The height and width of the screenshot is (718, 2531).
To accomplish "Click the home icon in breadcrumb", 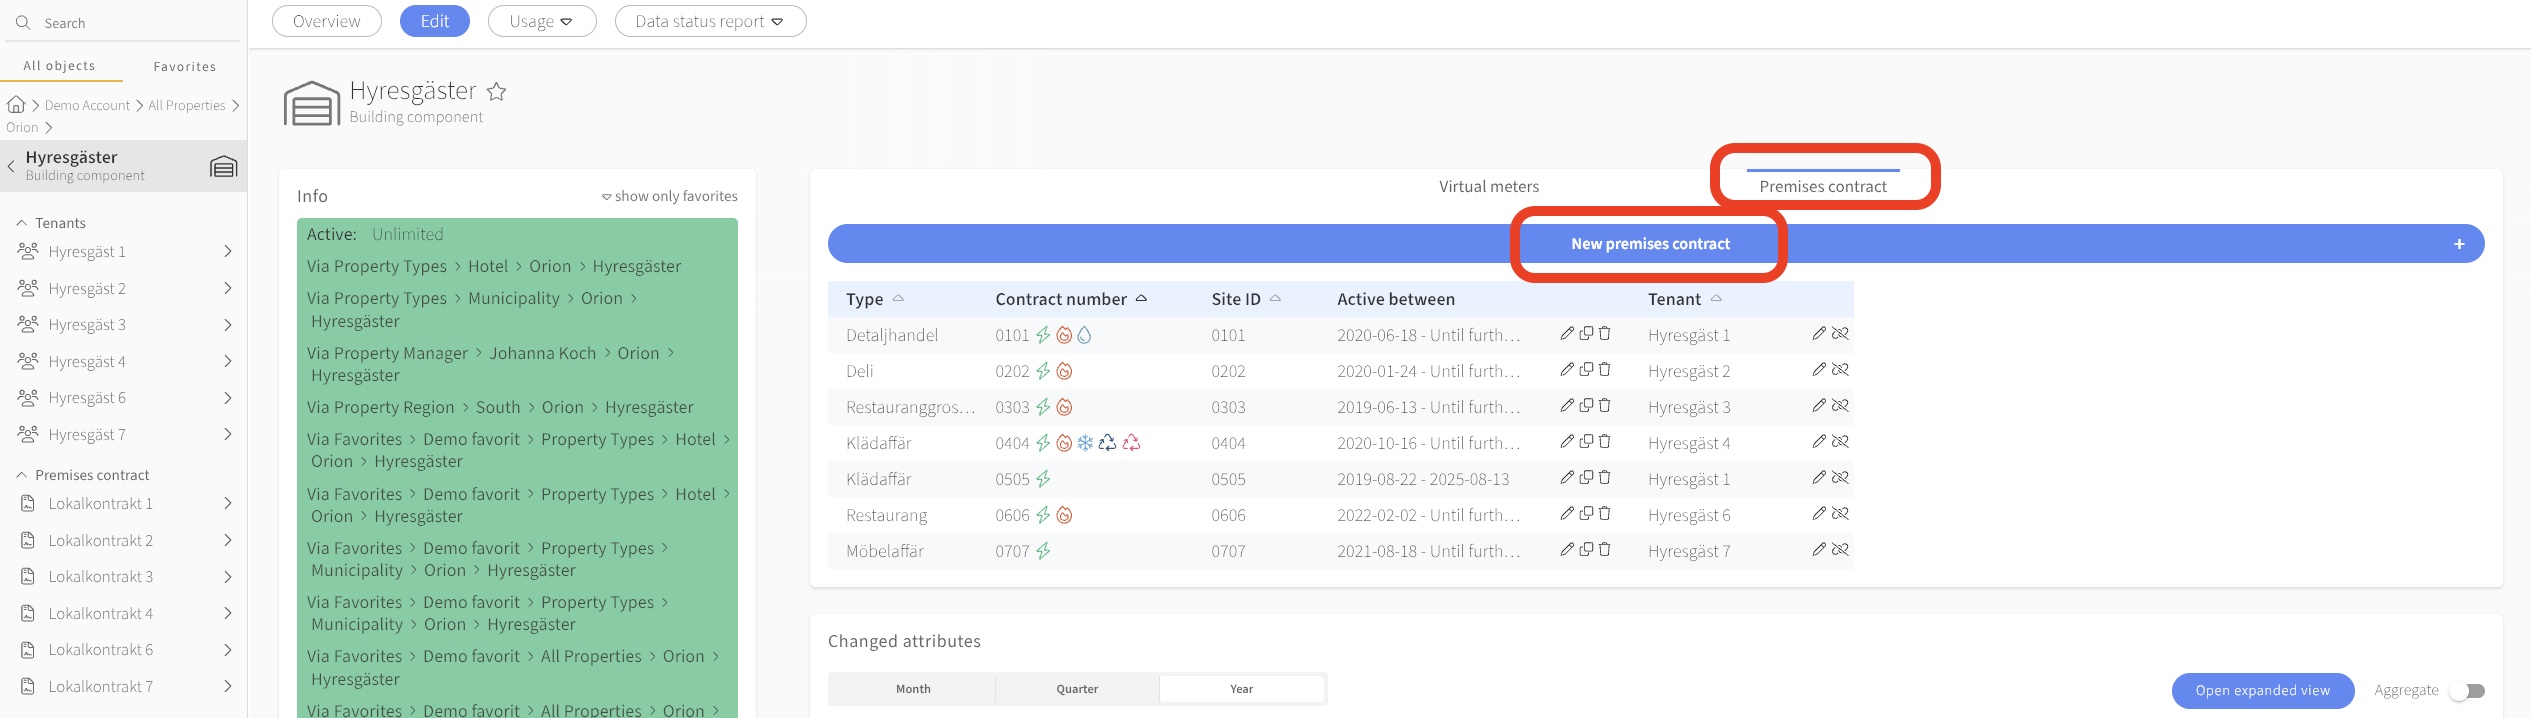I will pos(16,105).
